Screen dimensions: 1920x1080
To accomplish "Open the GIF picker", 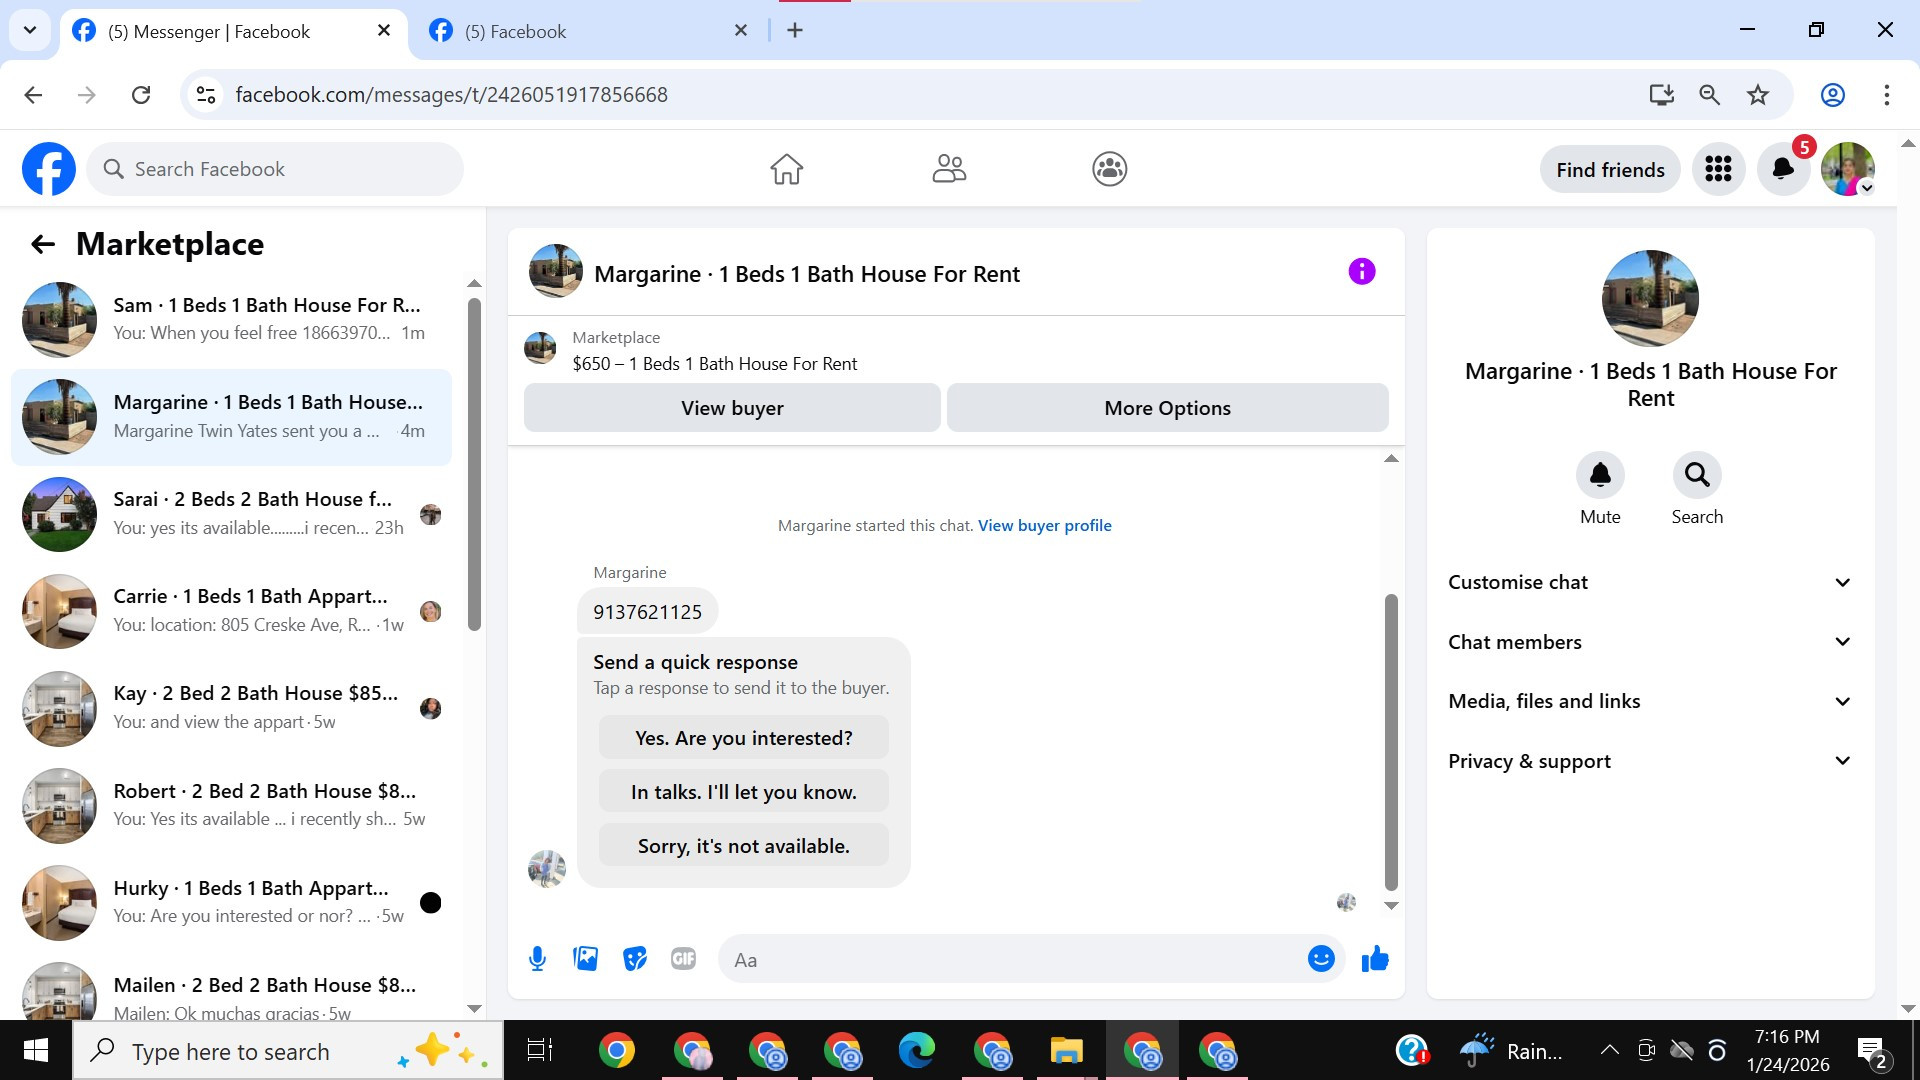I will [683, 959].
